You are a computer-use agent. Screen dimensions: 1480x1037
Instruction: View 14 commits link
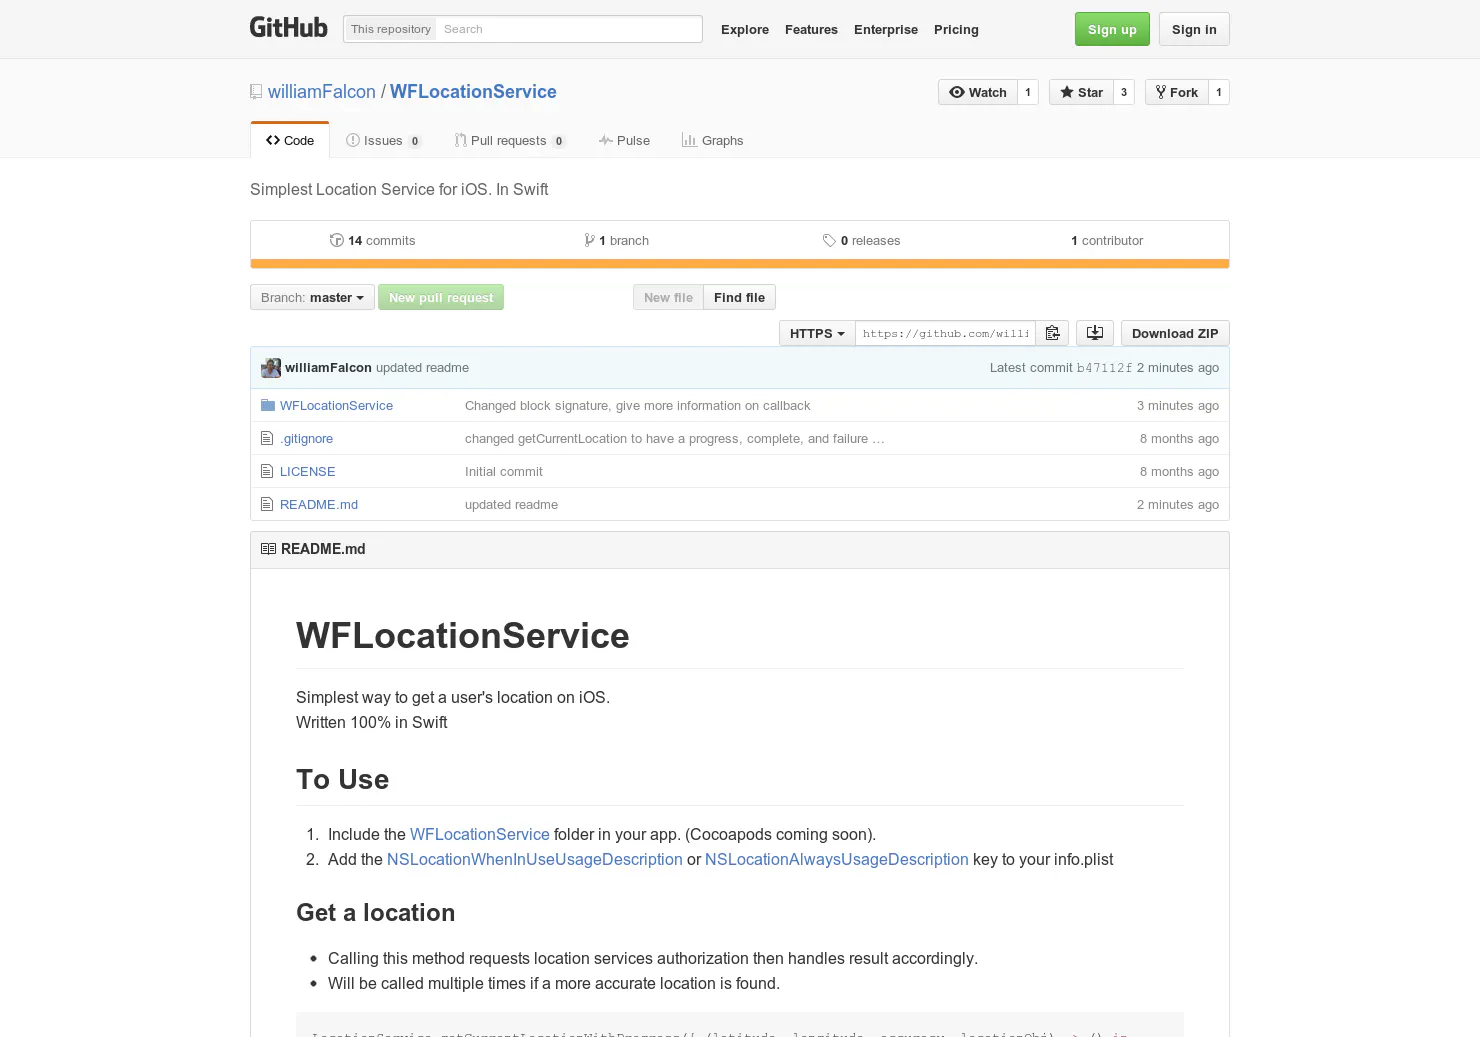pos(372,240)
